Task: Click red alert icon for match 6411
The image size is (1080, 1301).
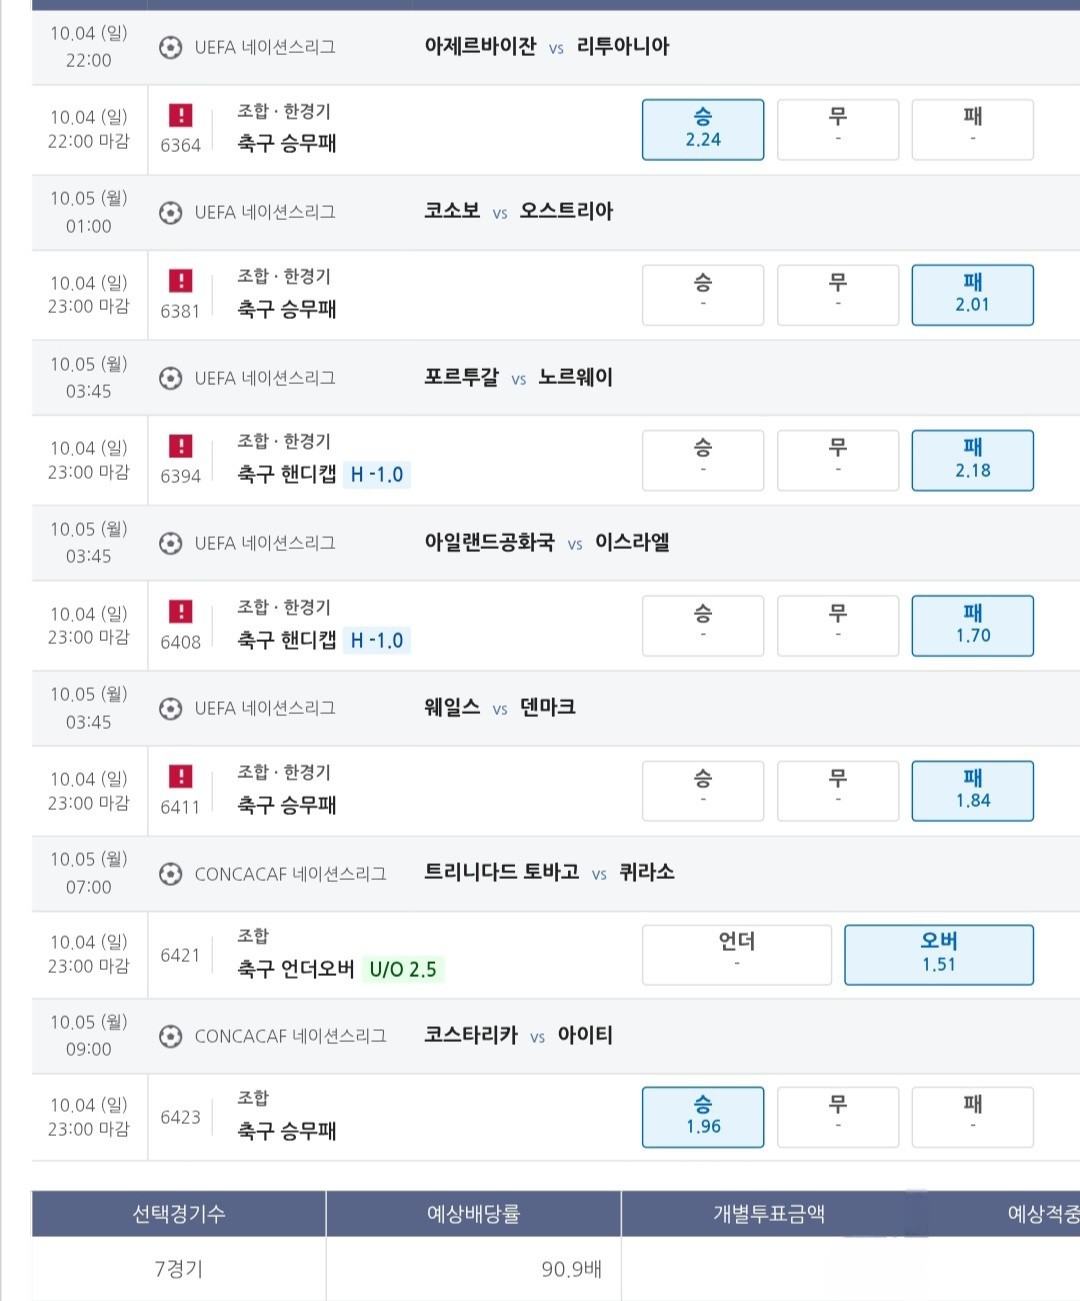Action: point(180,777)
